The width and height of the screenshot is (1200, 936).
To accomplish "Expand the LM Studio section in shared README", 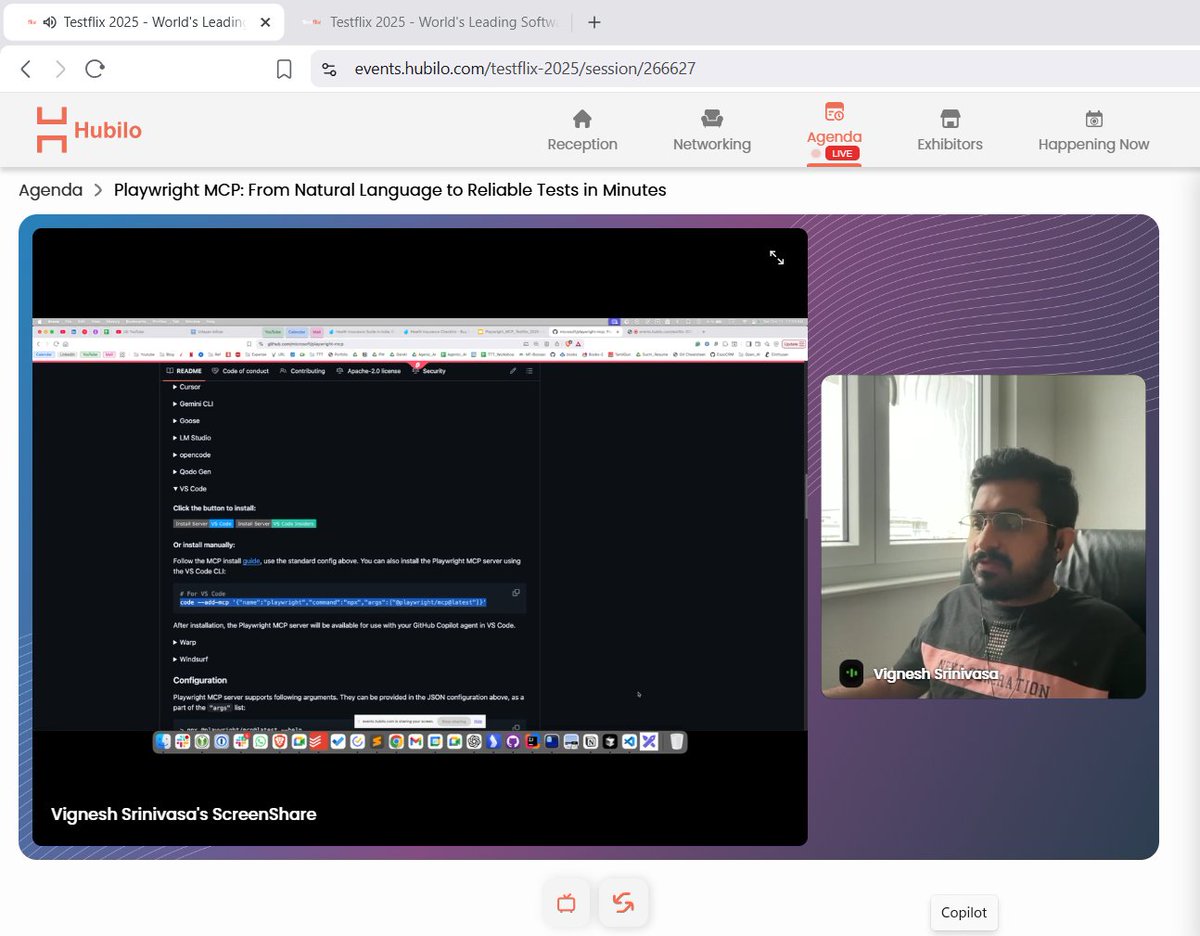I will (192, 438).
